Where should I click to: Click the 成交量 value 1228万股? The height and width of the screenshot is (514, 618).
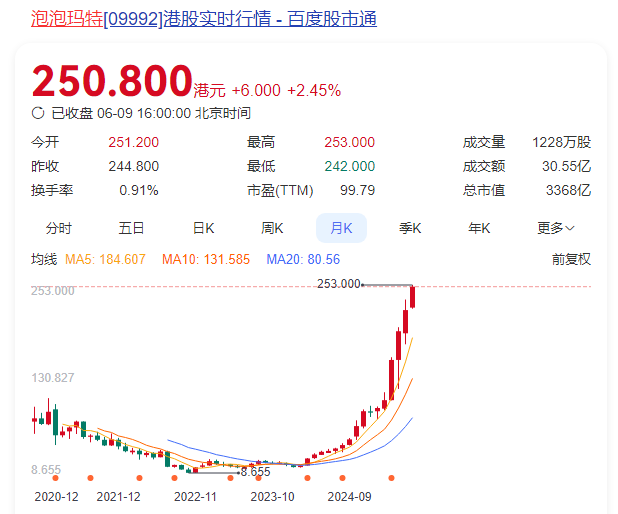click(x=562, y=142)
